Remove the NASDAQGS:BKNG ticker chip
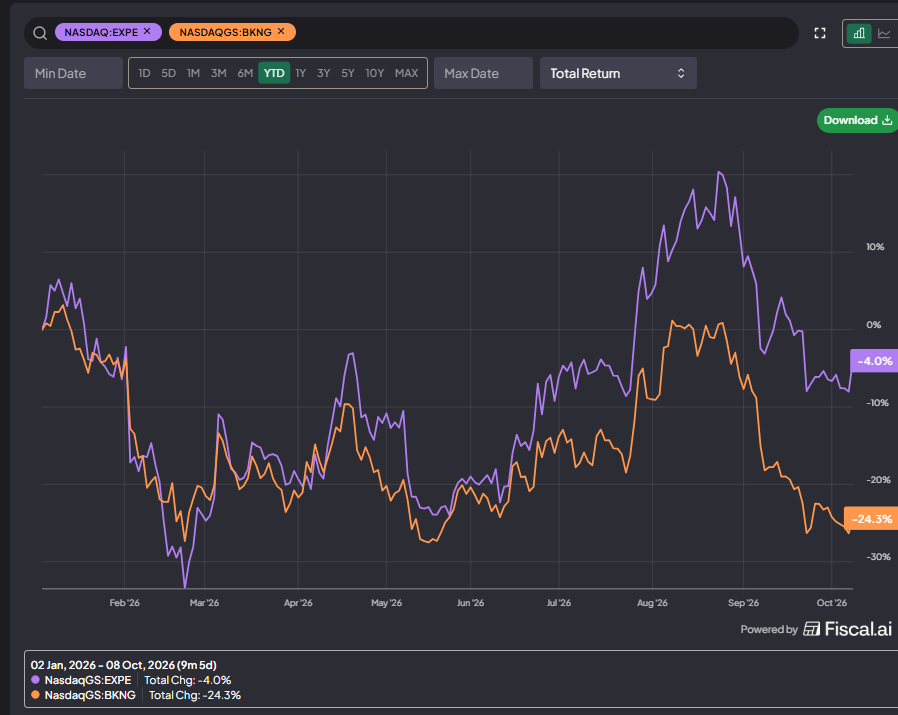The height and width of the screenshot is (715, 898). [x=281, y=32]
